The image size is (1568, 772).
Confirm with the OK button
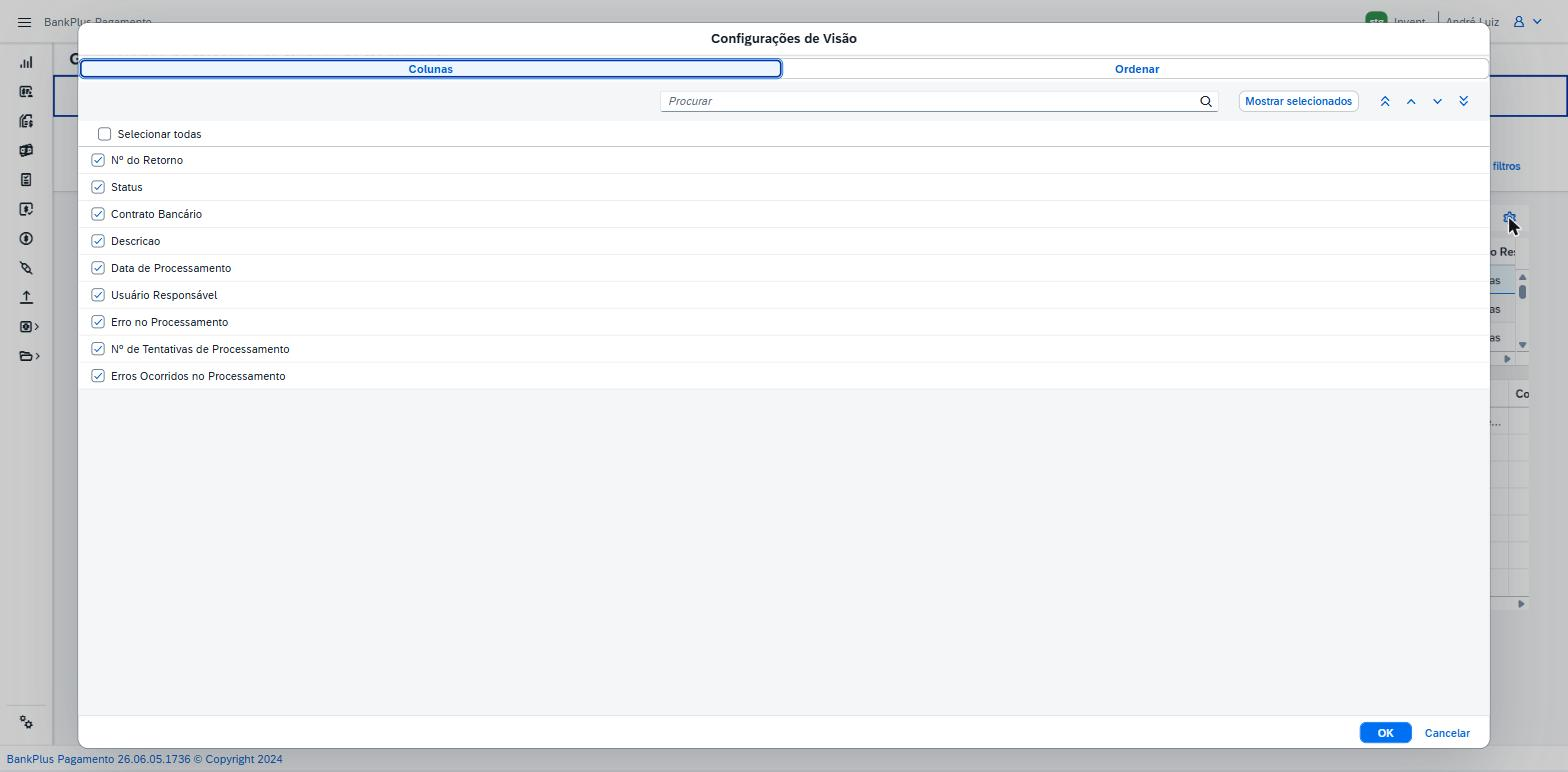pos(1385,733)
